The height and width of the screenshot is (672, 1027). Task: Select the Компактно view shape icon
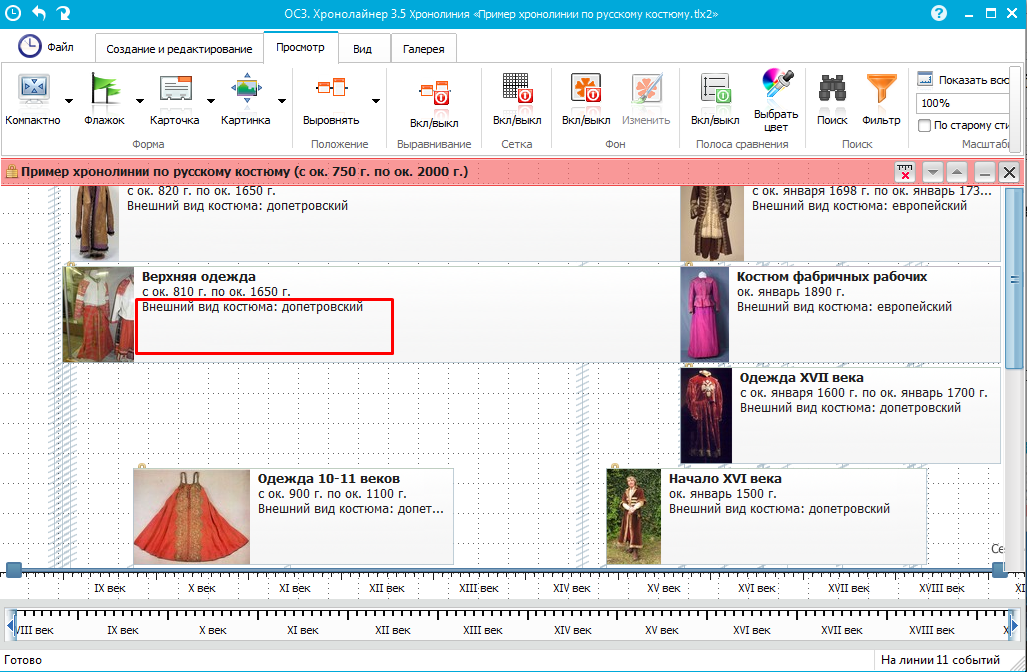[33, 92]
